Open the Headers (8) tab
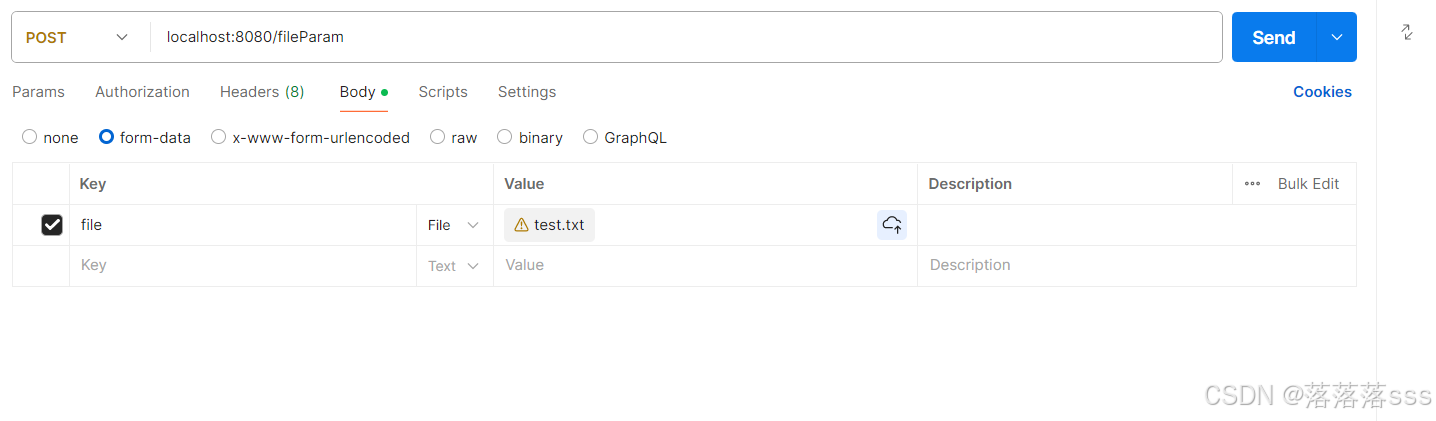 (x=262, y=92)
